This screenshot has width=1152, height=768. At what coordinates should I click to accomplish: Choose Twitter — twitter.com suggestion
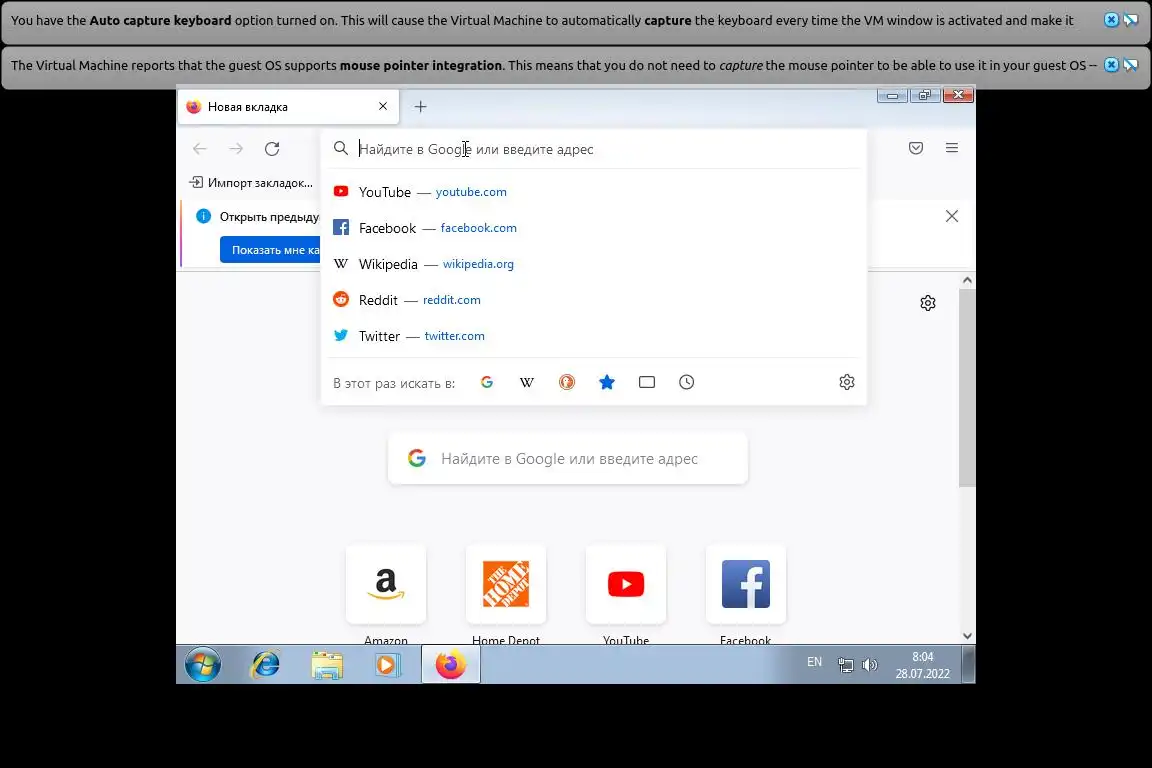click(x=594, y=336)
